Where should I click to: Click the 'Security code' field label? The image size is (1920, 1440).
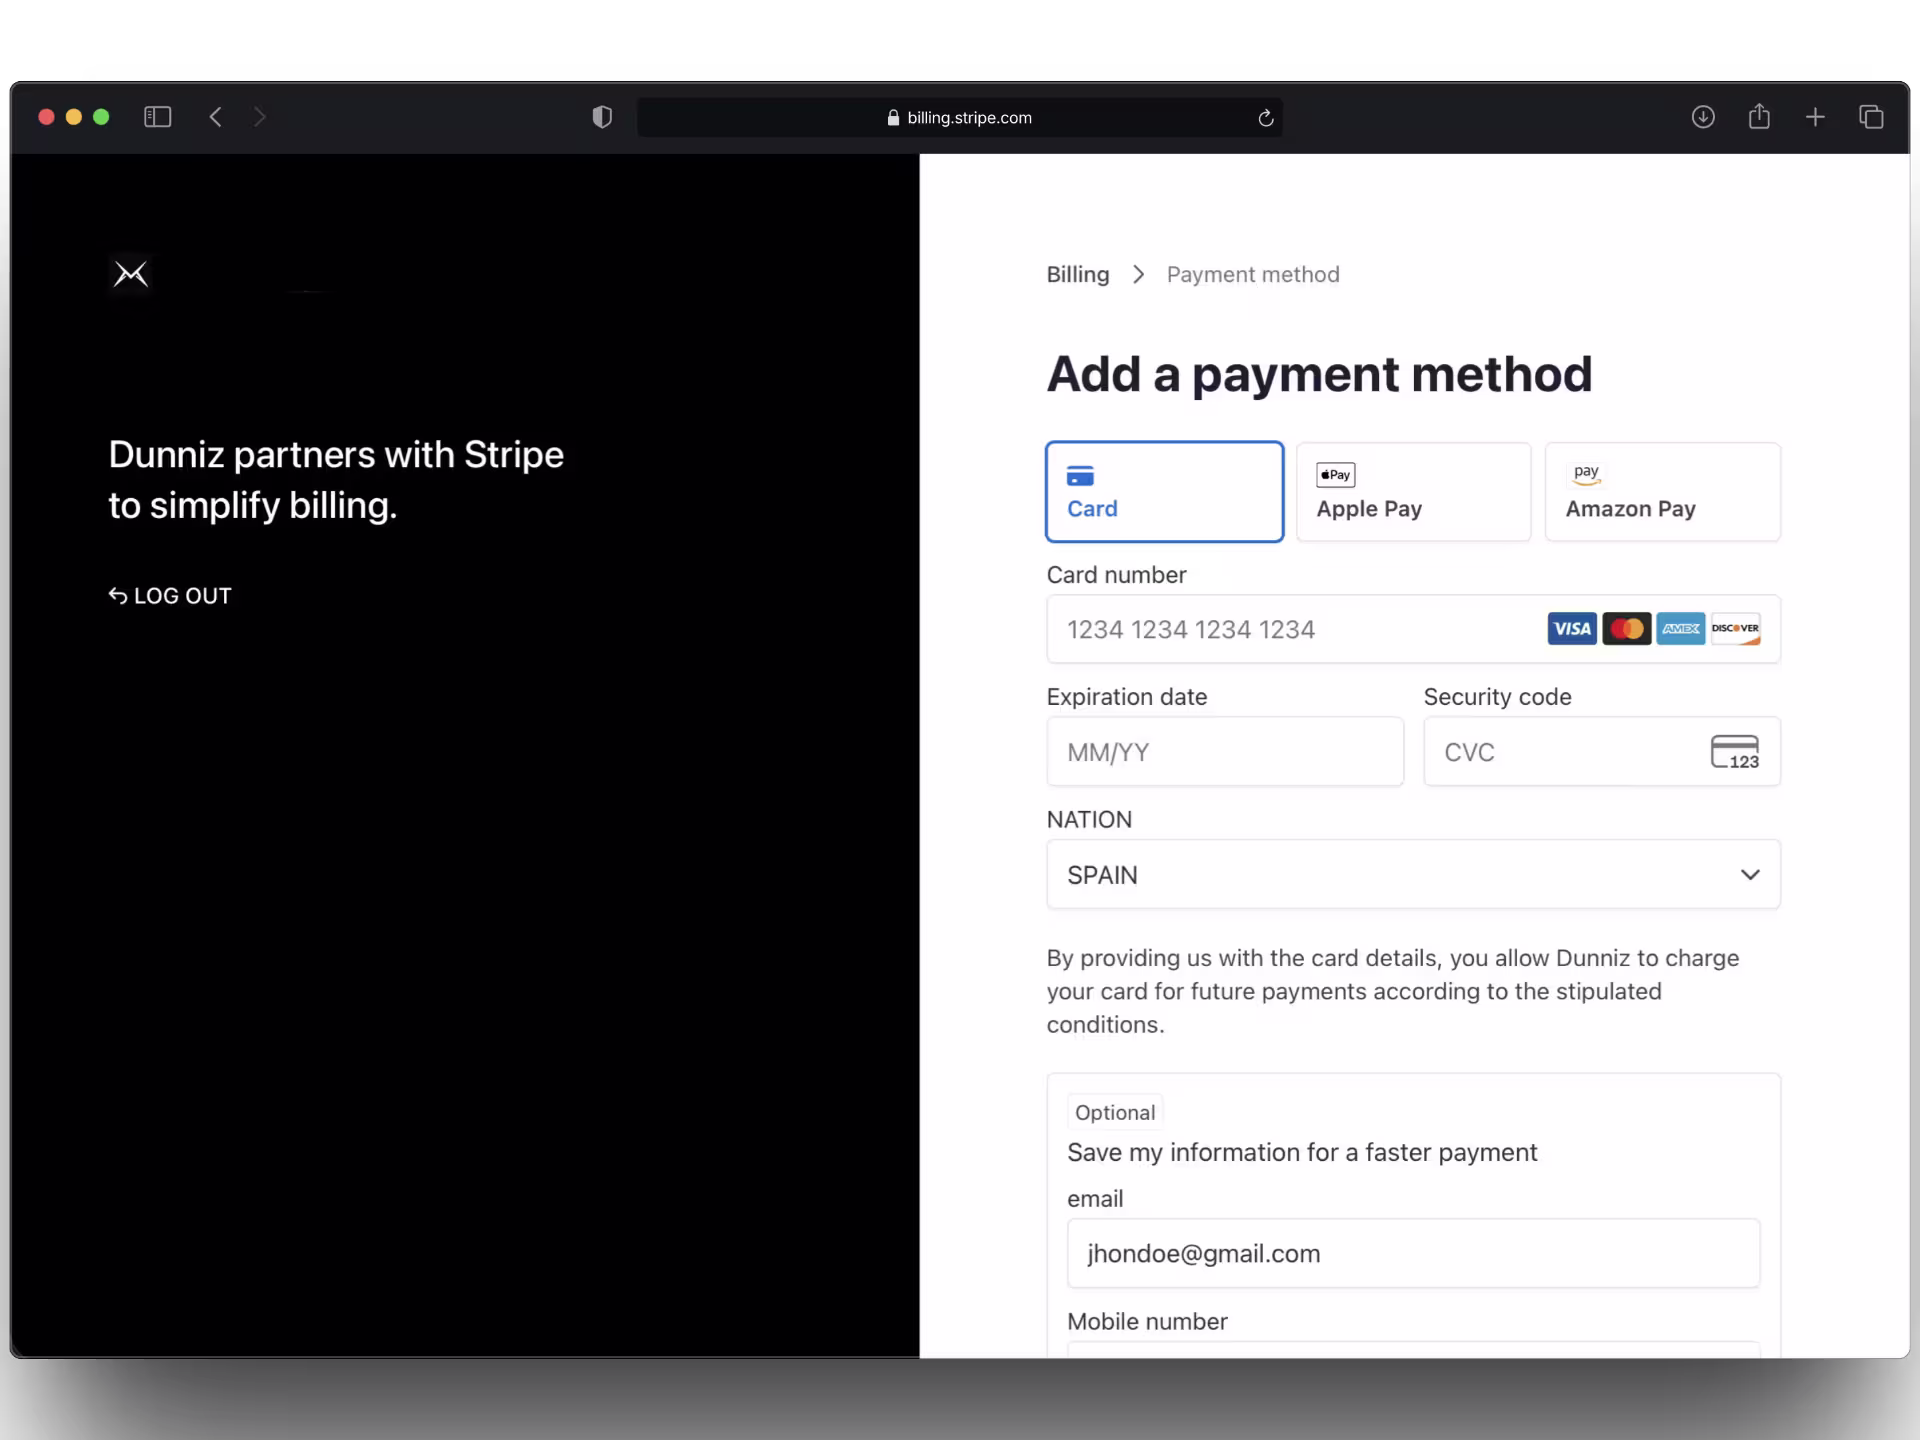pyautogui.click(x=1497, y=697)
